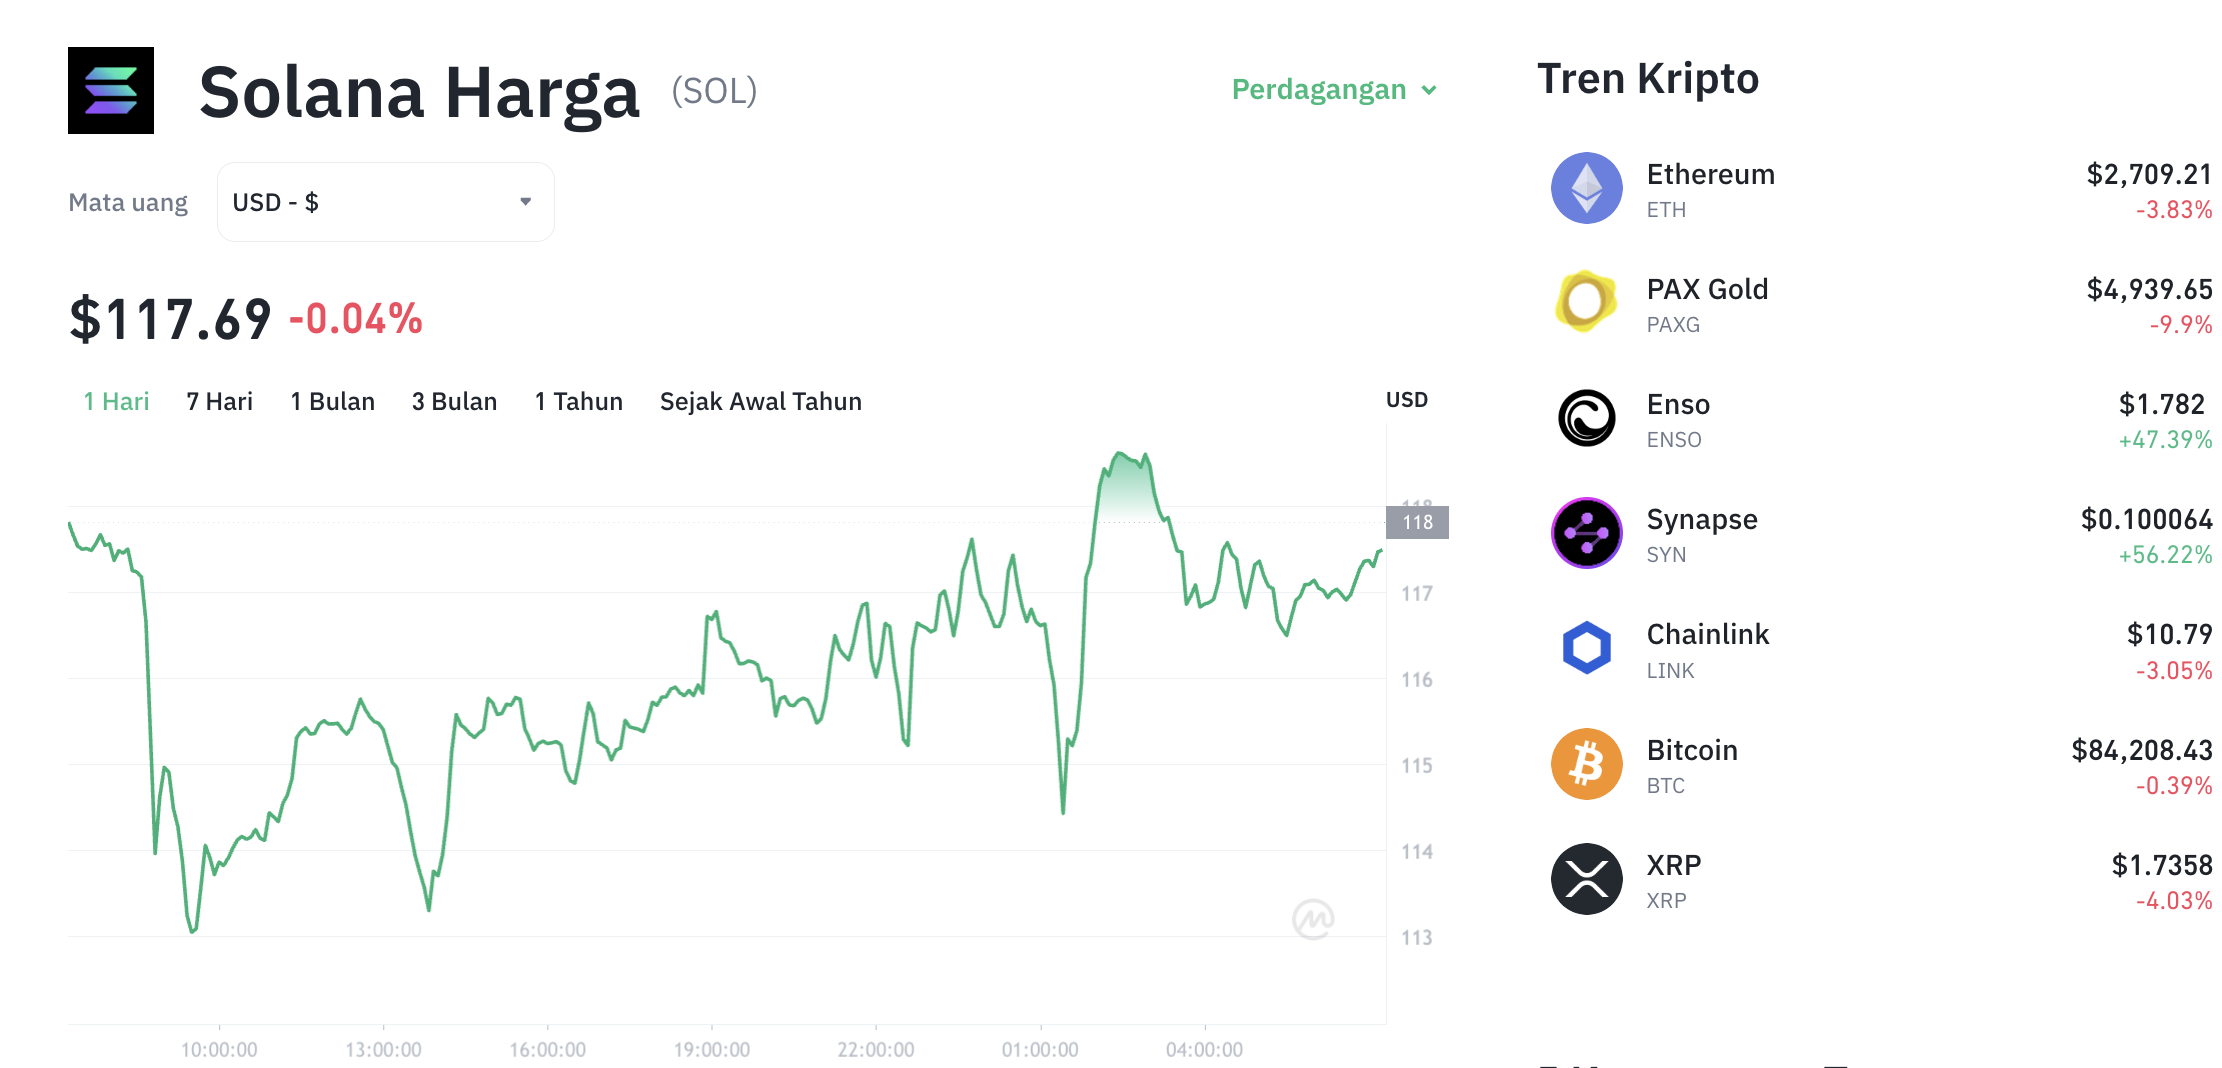Select the Sejak Awal Tahun tab
Image resolution: width=2222 pixels, height=1068 pixels.
pos(760,401)
